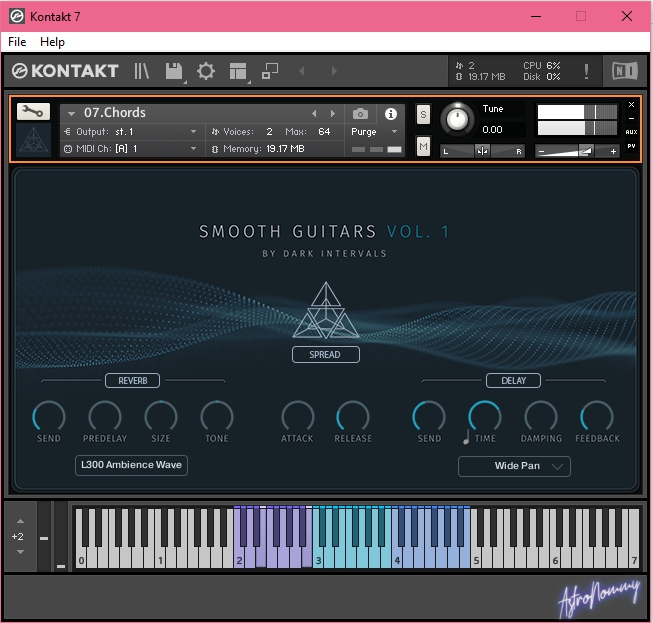Image resolution: width=653 pixels, height=623 pixels.
Task: Open Kontakt settings gear icon
Action: coord(206,71)
